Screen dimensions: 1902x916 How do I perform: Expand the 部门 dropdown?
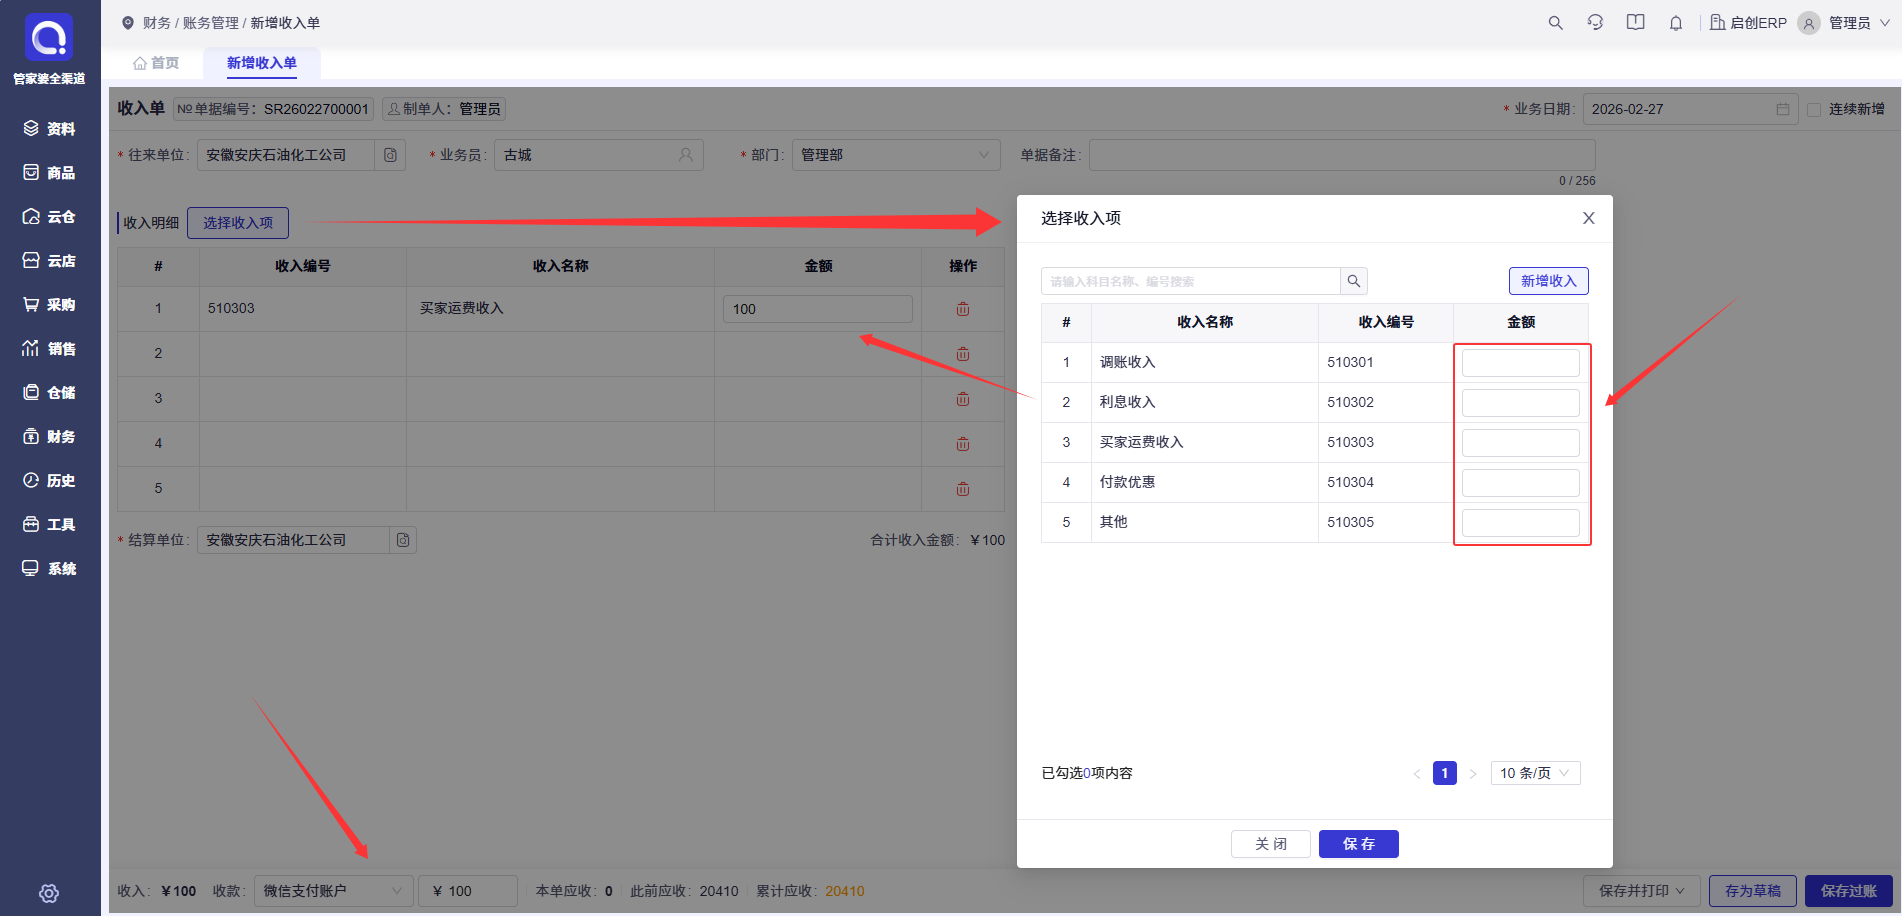coord(896,155)
